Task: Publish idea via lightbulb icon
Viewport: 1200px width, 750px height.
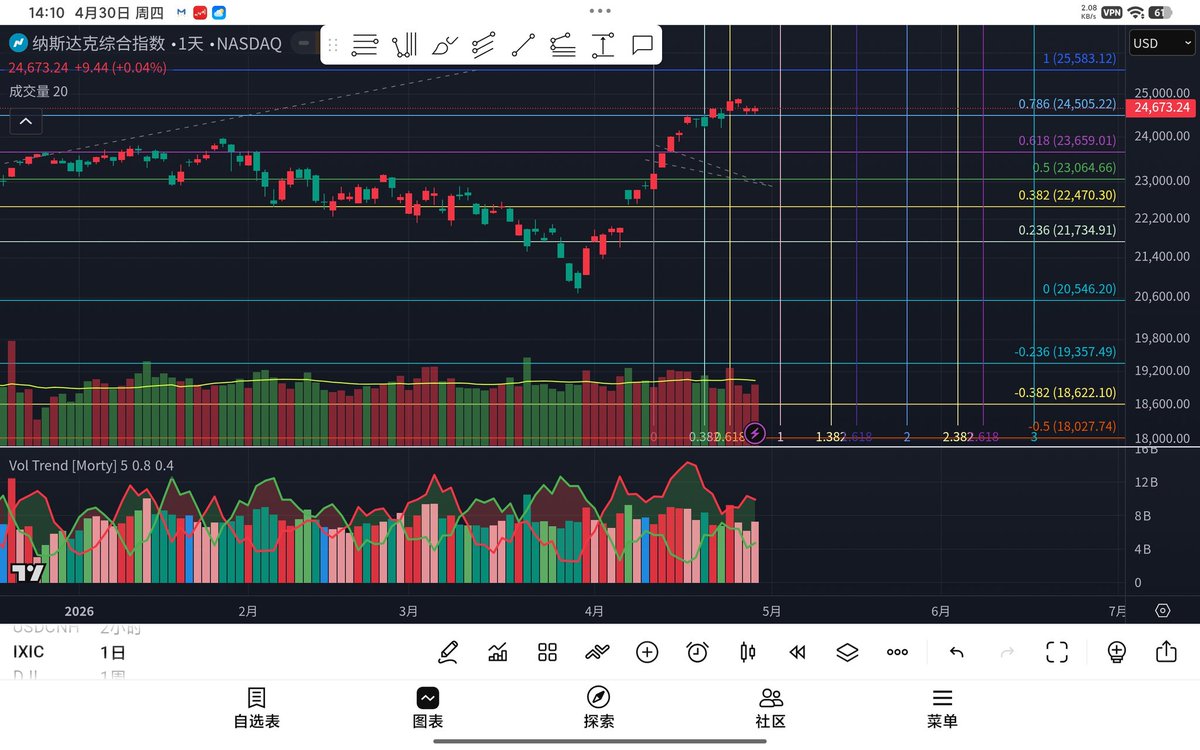Action: pyautogui.click(x=1117, y=652)
